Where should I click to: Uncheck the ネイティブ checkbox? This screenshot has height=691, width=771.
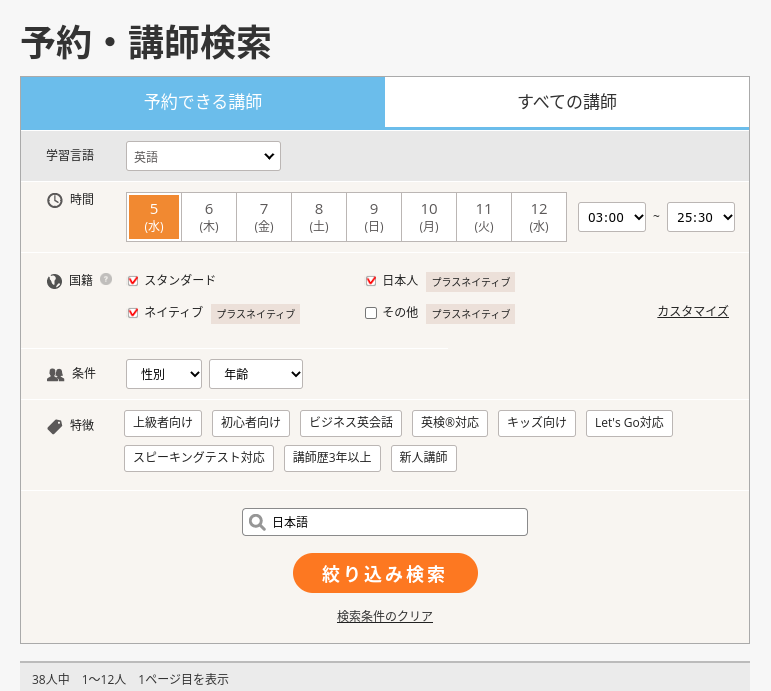point(133,313)
